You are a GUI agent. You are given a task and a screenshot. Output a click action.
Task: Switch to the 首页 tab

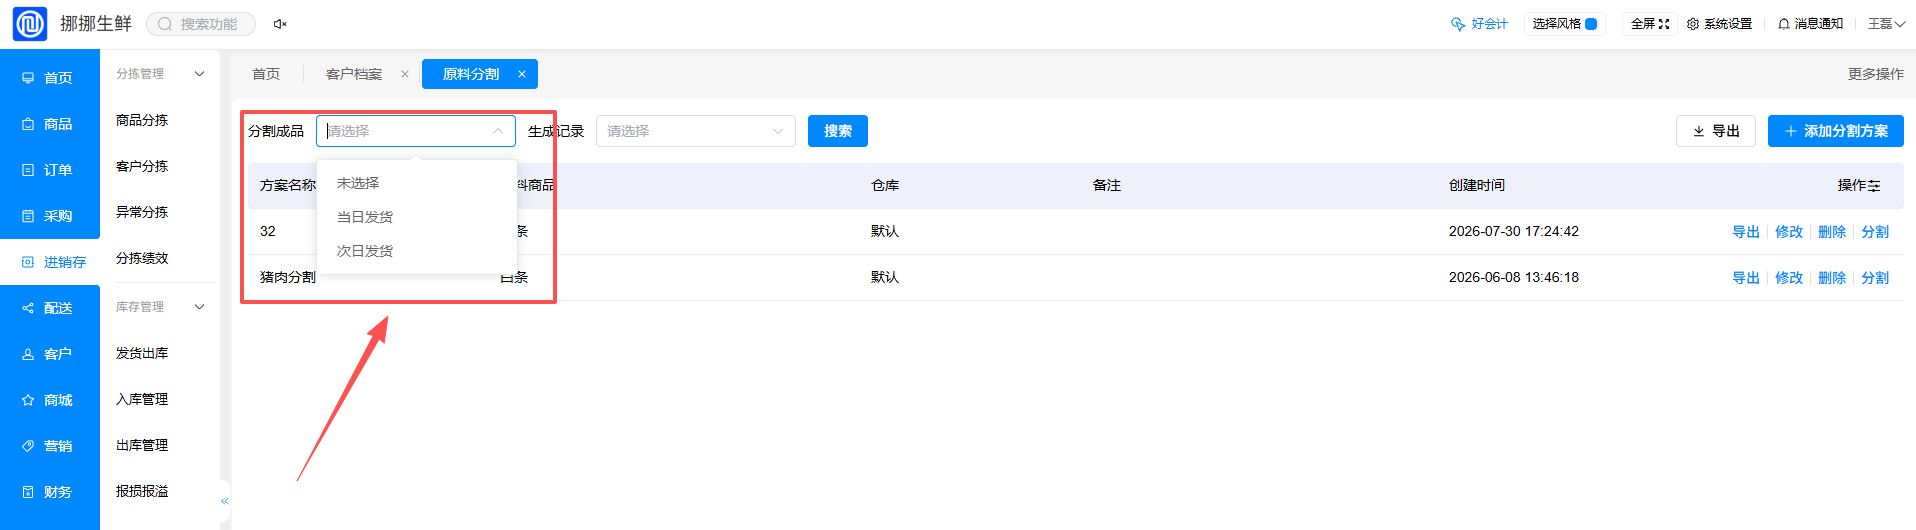pos(266,74)
